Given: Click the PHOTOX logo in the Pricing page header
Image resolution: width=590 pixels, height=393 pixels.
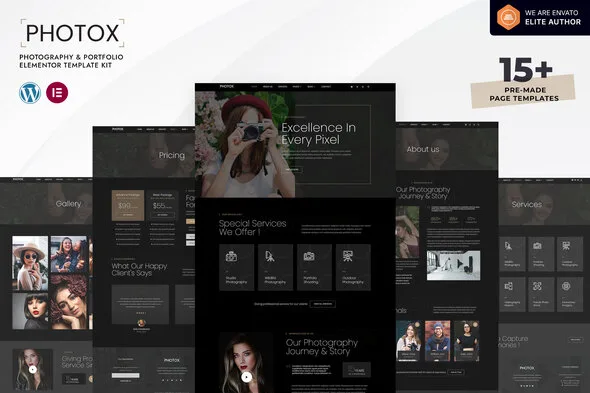Looking at the screenshot, I should pyautogui.click(x=118, y=129).
